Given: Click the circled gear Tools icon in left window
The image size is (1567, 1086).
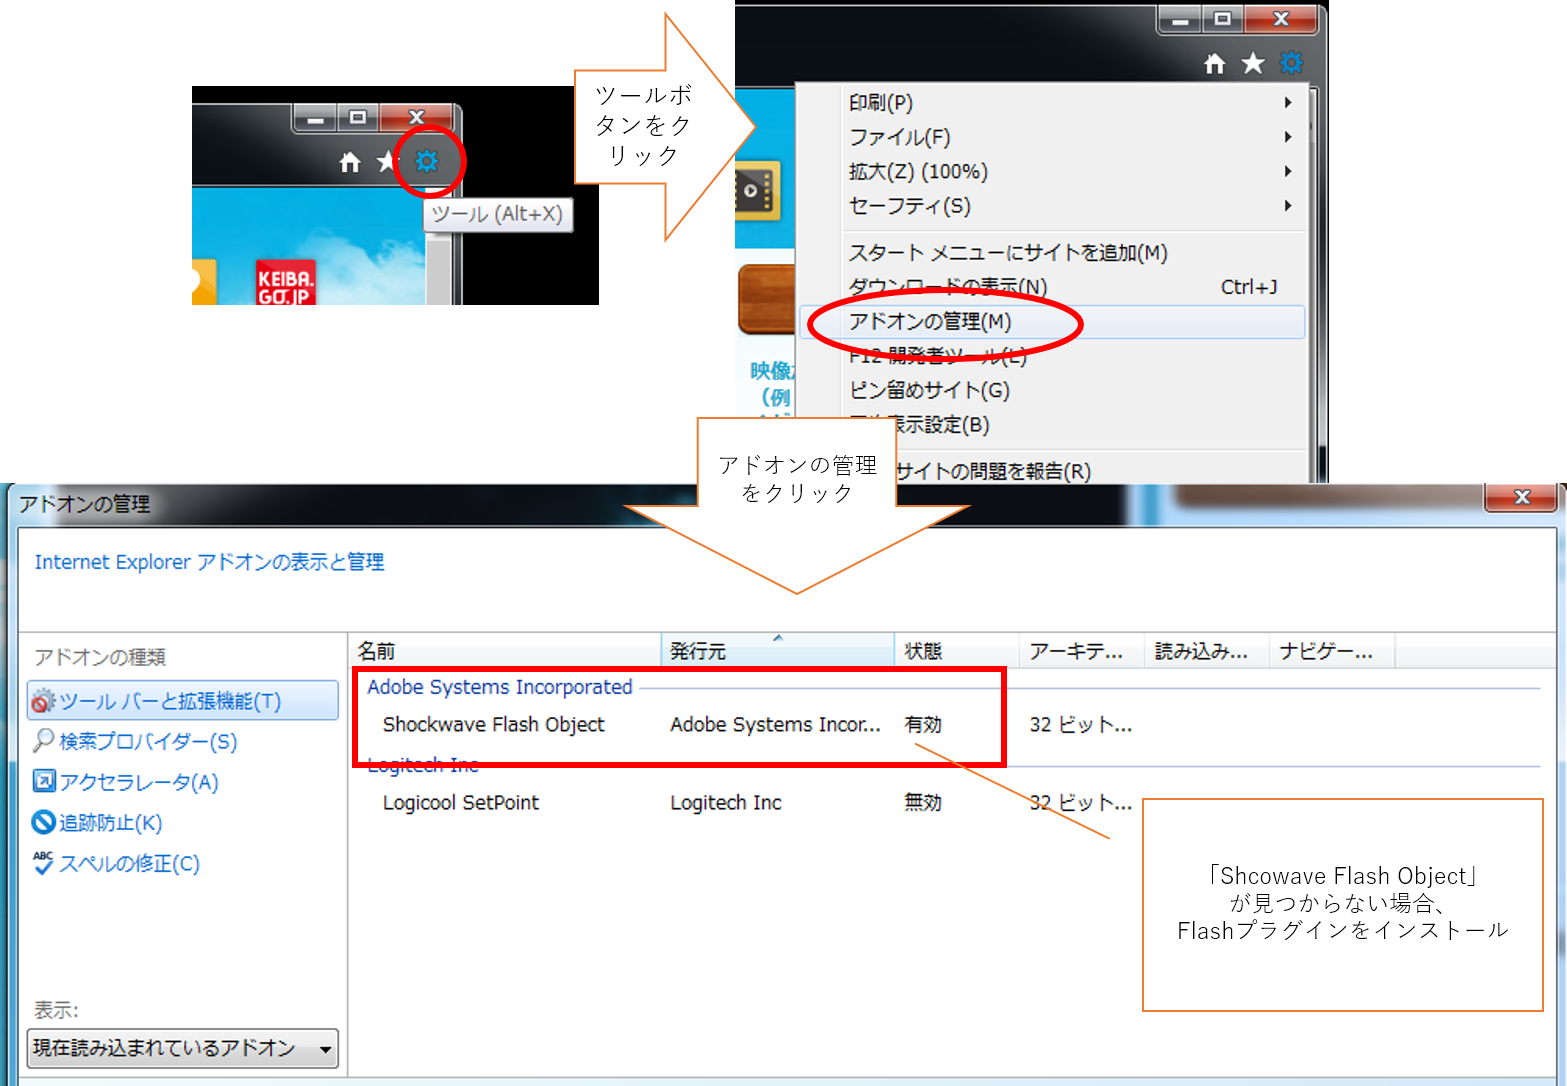Looking at the screenshot, I should pyautogui.click(x=427, y=161).
